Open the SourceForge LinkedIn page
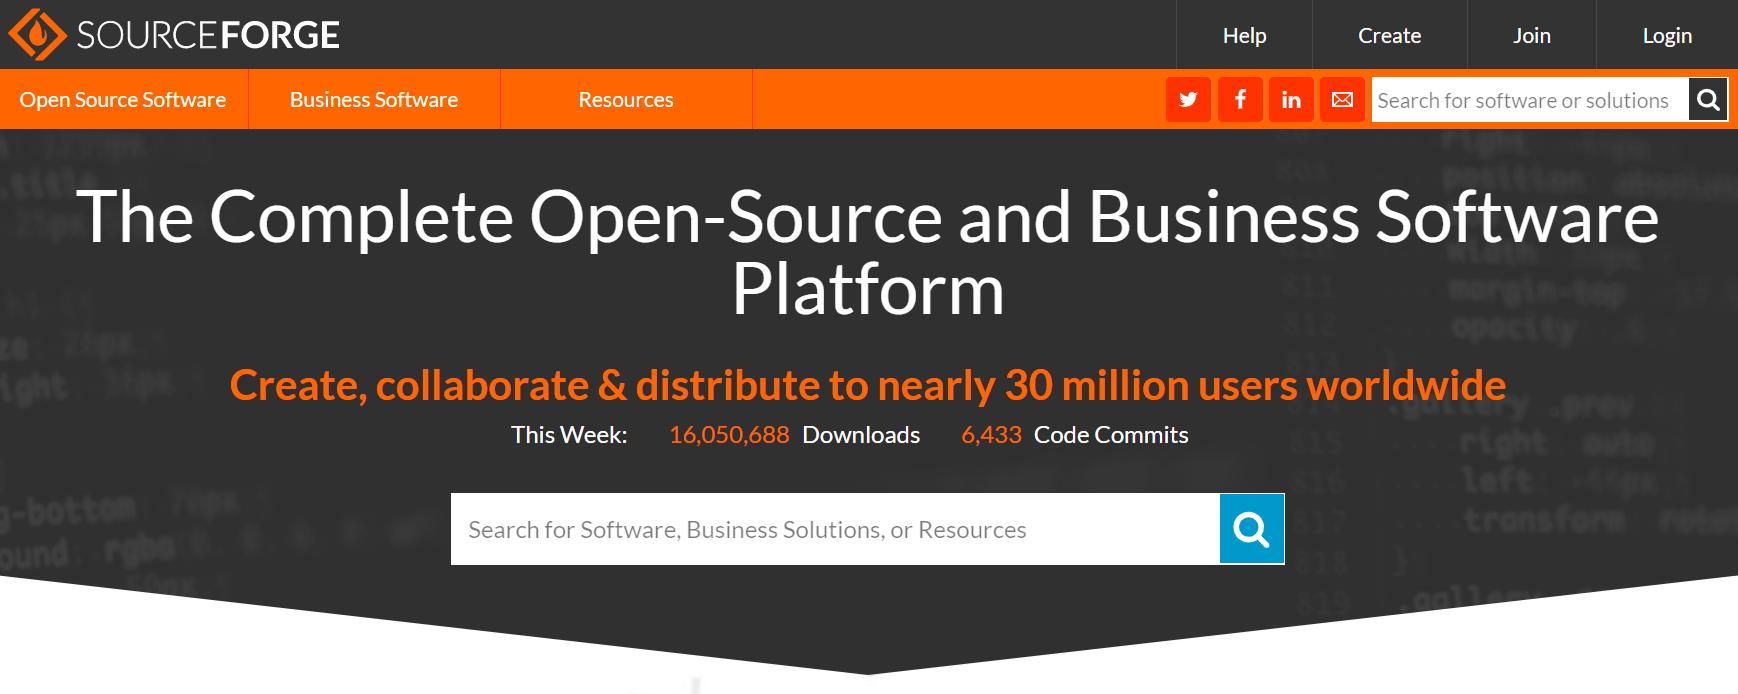The image size is (1738, 694). tap(1291, 100)
